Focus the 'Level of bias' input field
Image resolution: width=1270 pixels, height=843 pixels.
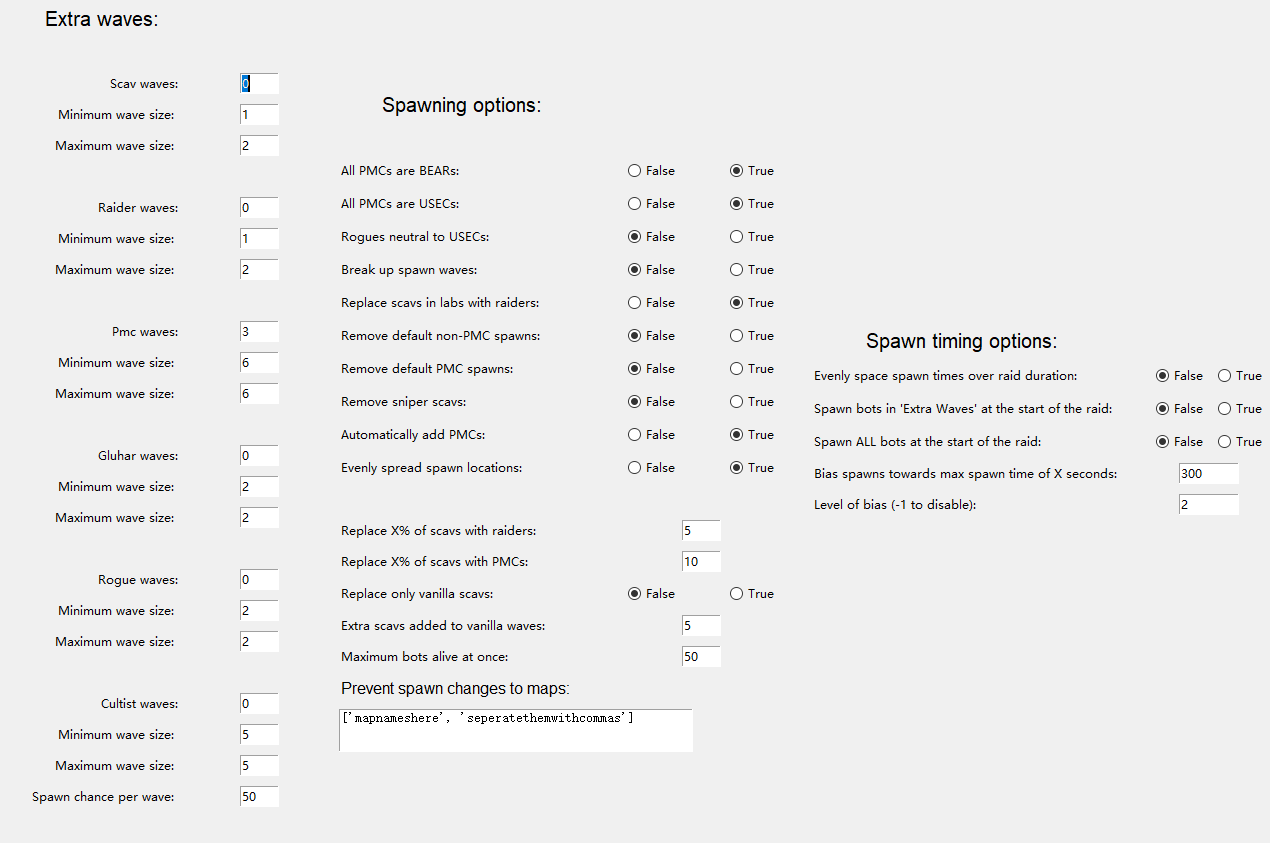point(1208,505)
